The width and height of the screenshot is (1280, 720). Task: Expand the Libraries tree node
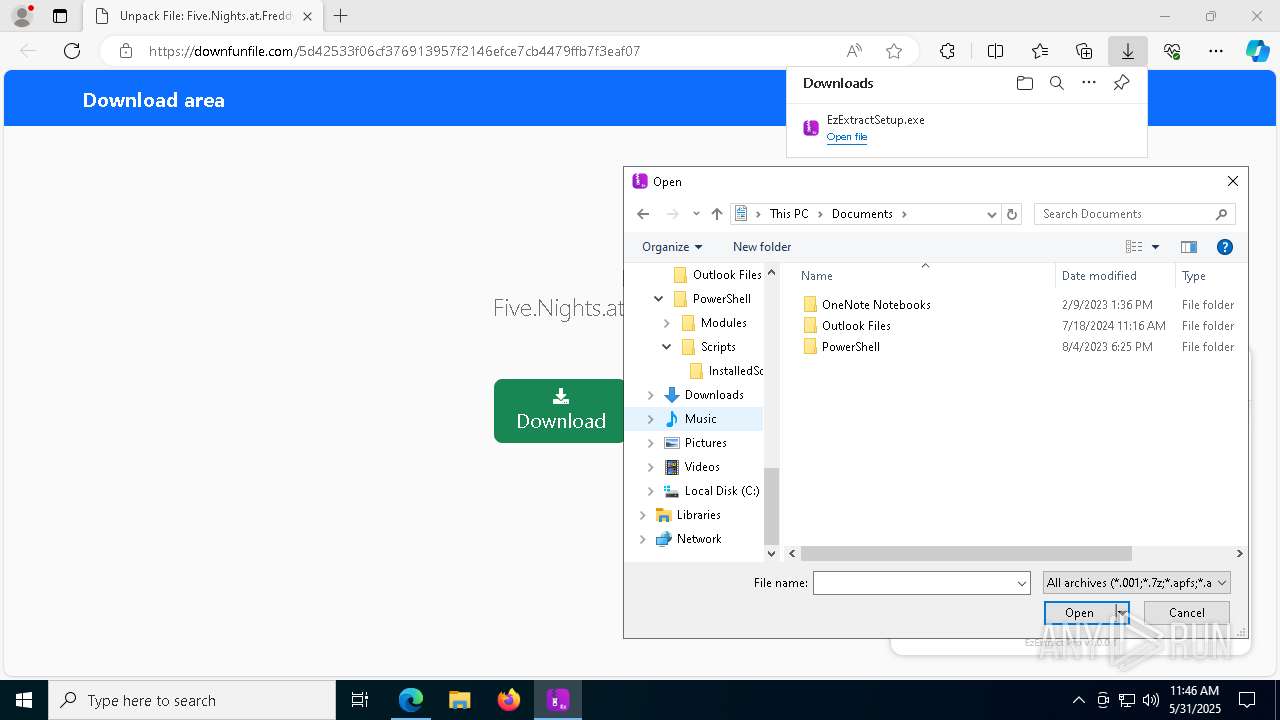tap(643, 515)
